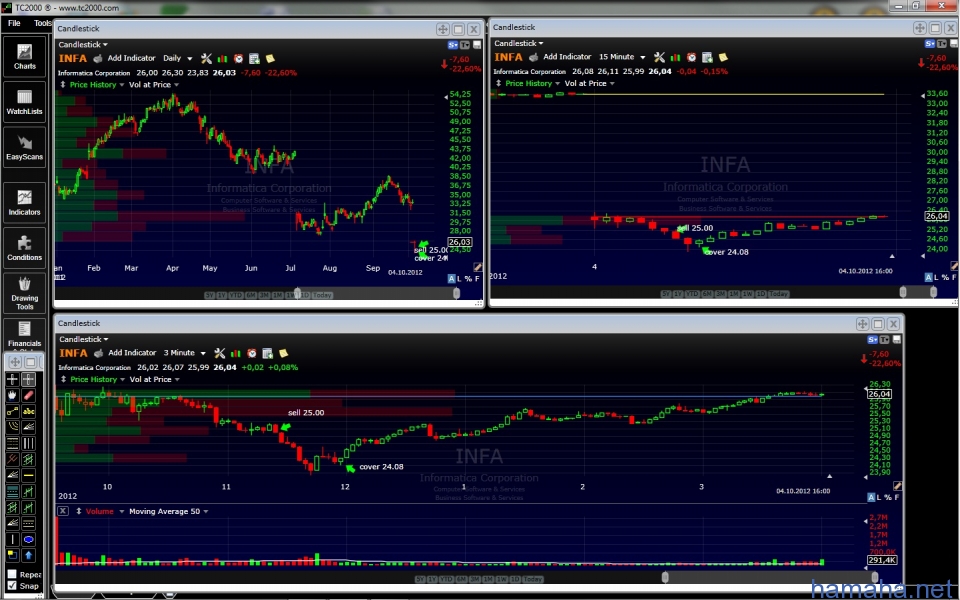The width and height of the screenshot is (960, 600).
Task: Click the INFA symbol in the 3 Minute chart
Action: 73,353
